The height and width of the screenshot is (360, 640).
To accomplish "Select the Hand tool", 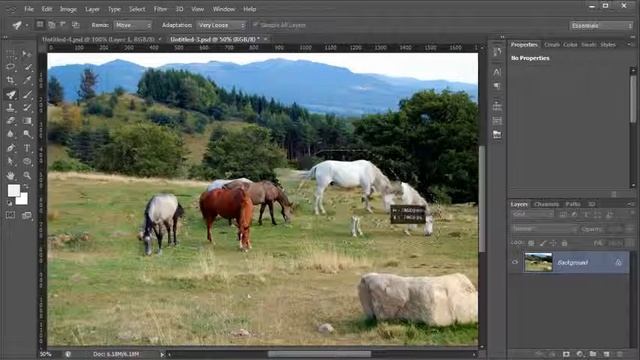I will (x=11, y=176).
